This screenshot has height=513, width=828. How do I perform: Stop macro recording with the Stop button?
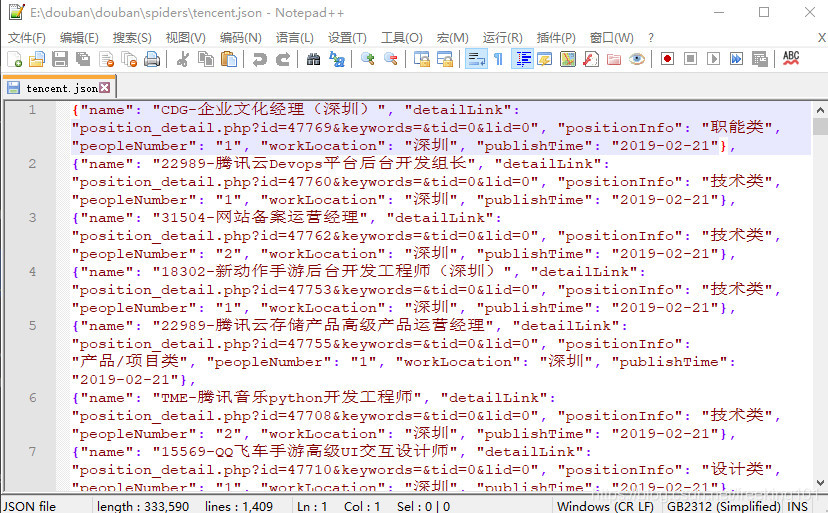[x=690, y=59]
